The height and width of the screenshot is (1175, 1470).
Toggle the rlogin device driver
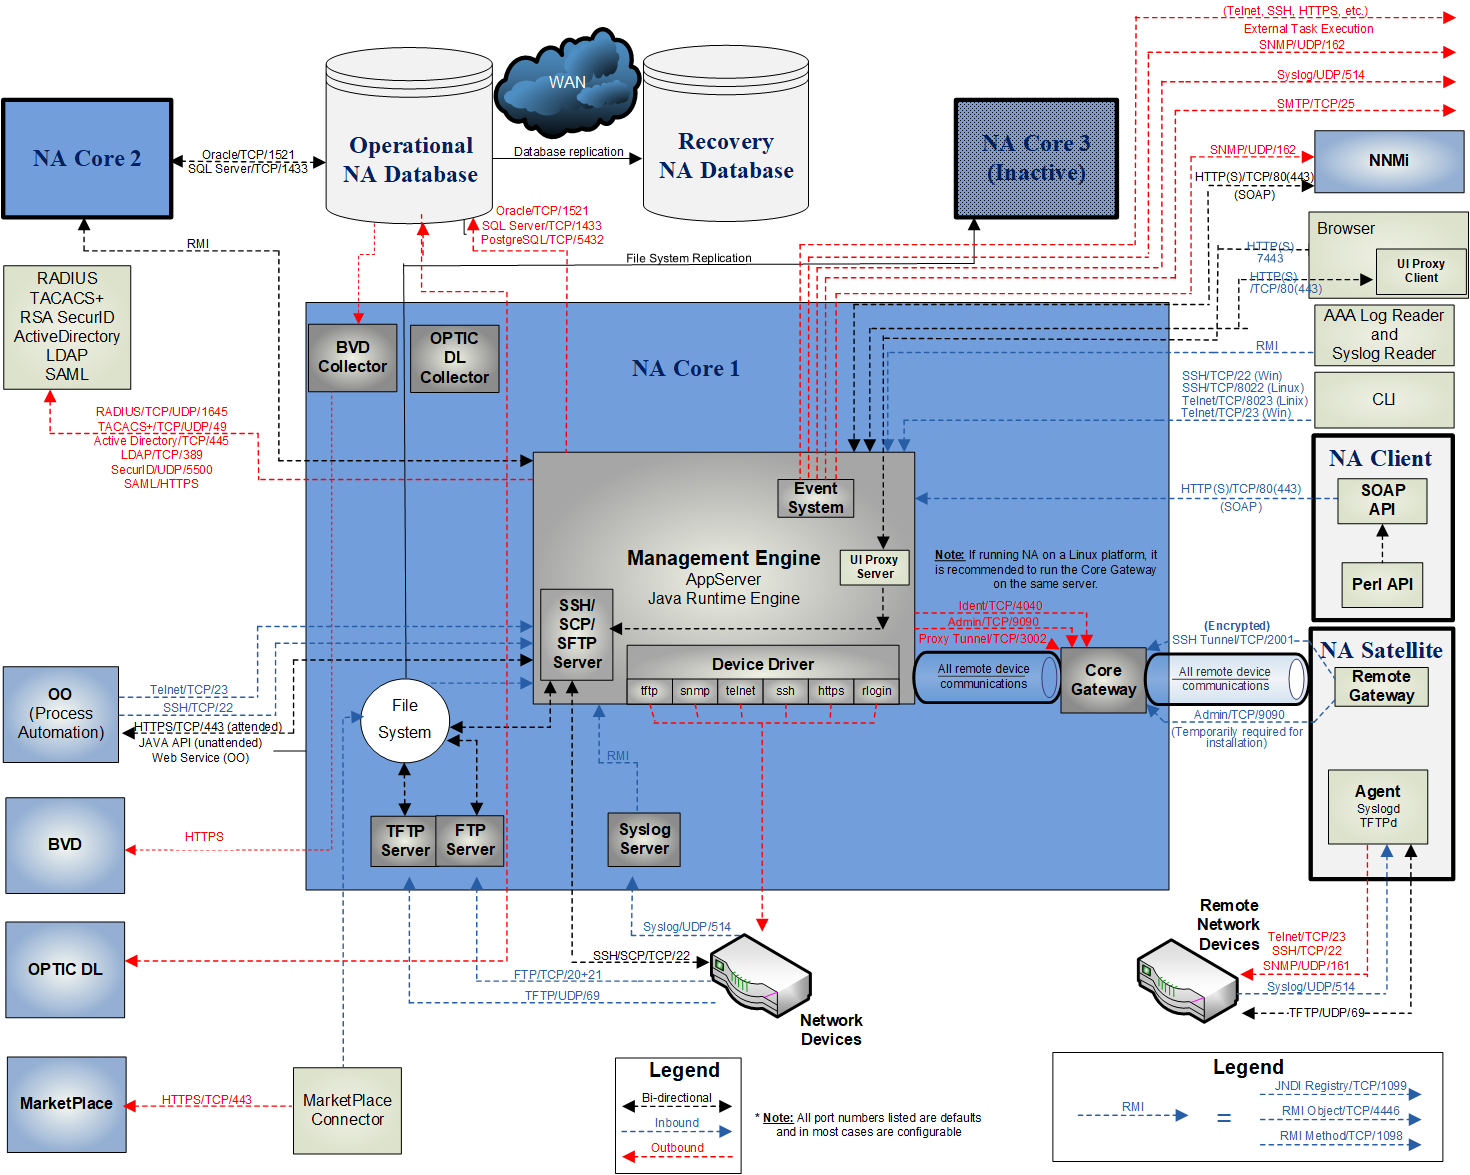876,690
